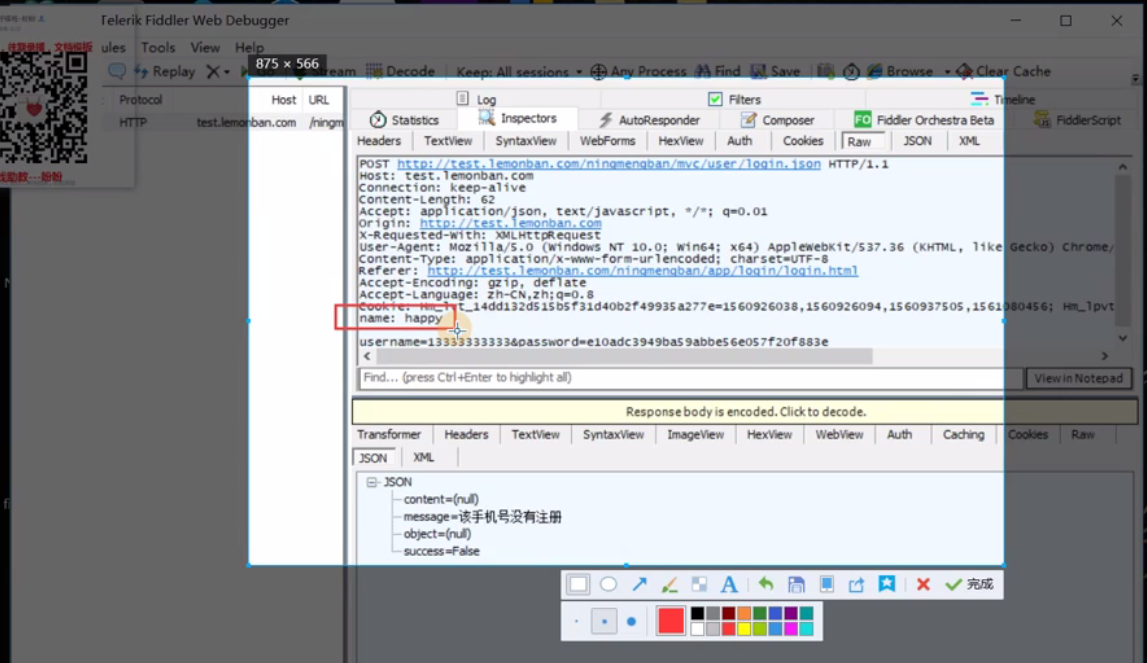
Task: Click the Origin test.lemonban.com link
Action: 511,223
